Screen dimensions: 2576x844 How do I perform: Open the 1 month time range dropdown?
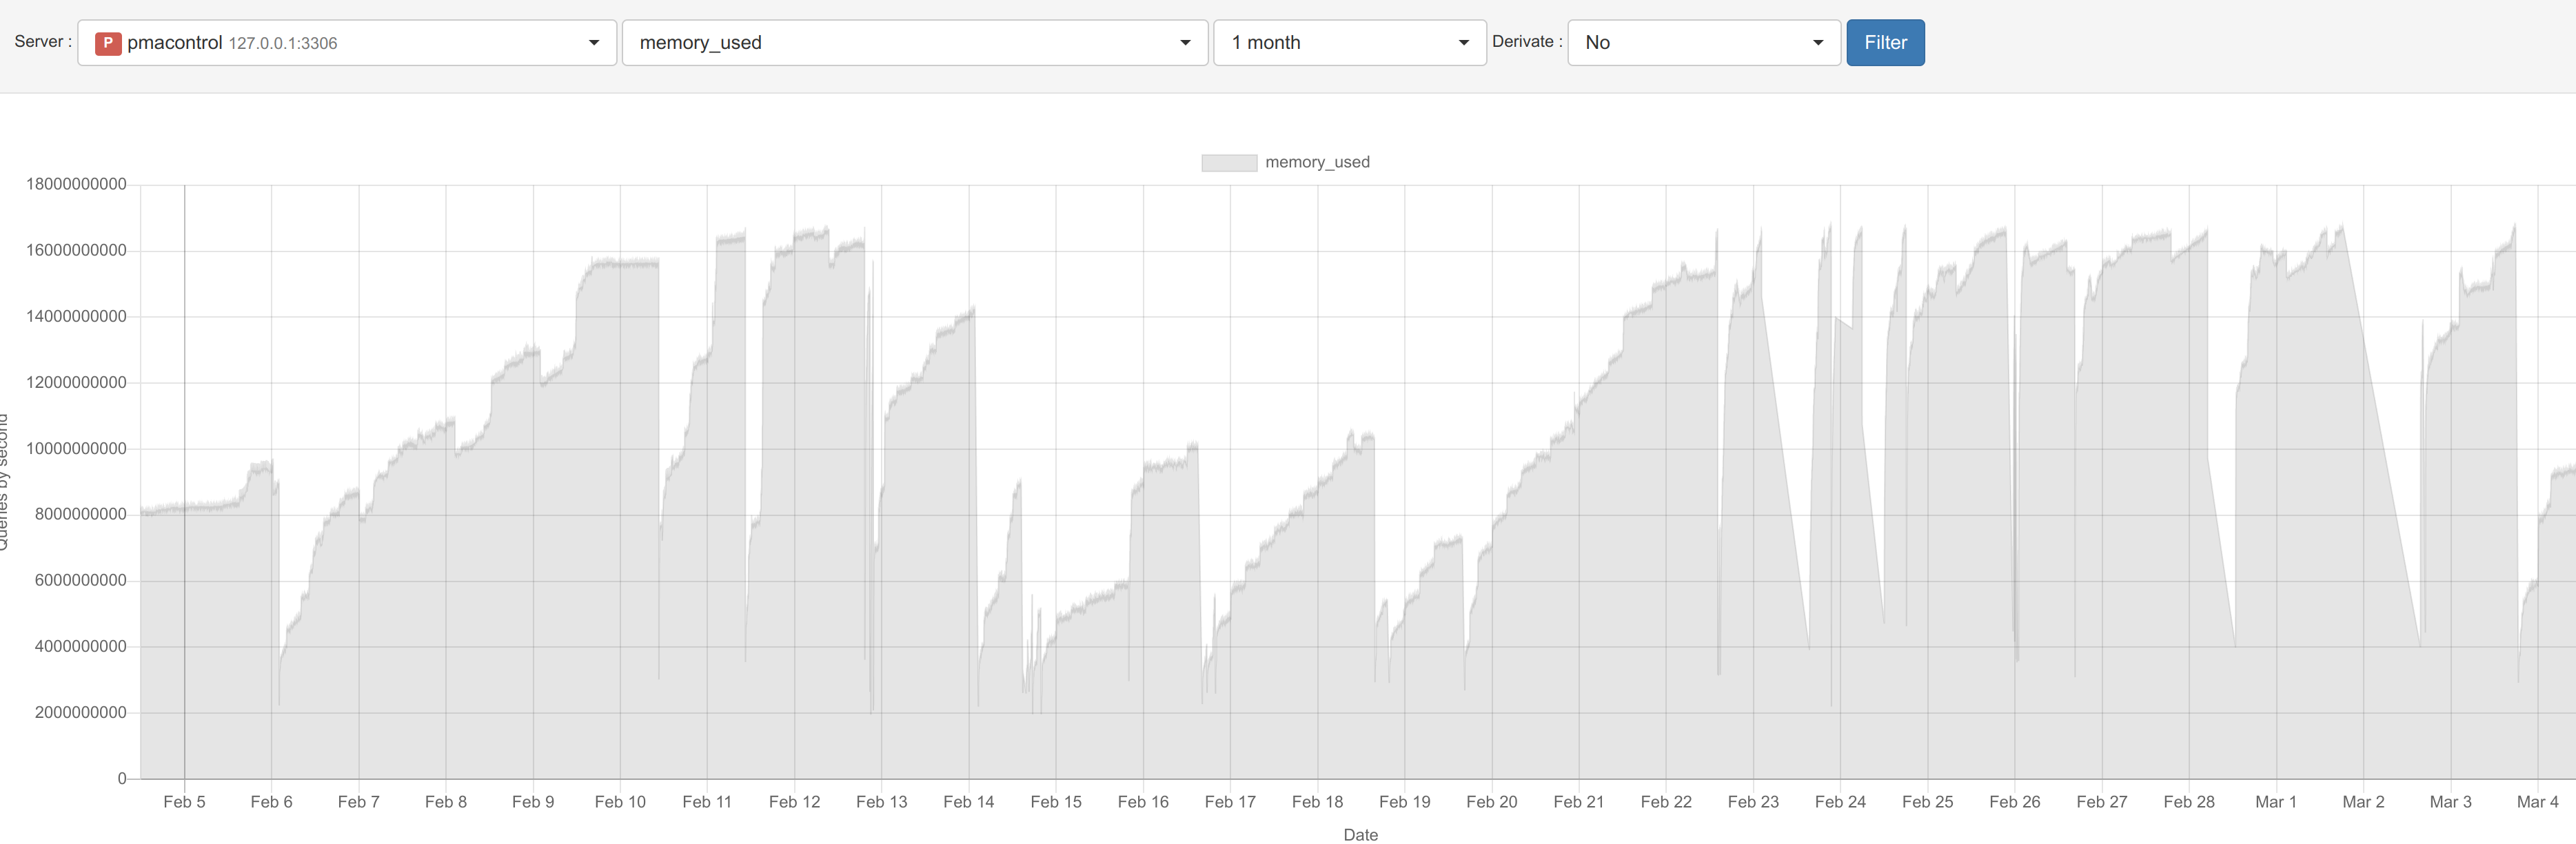[x=1348, y=43]
